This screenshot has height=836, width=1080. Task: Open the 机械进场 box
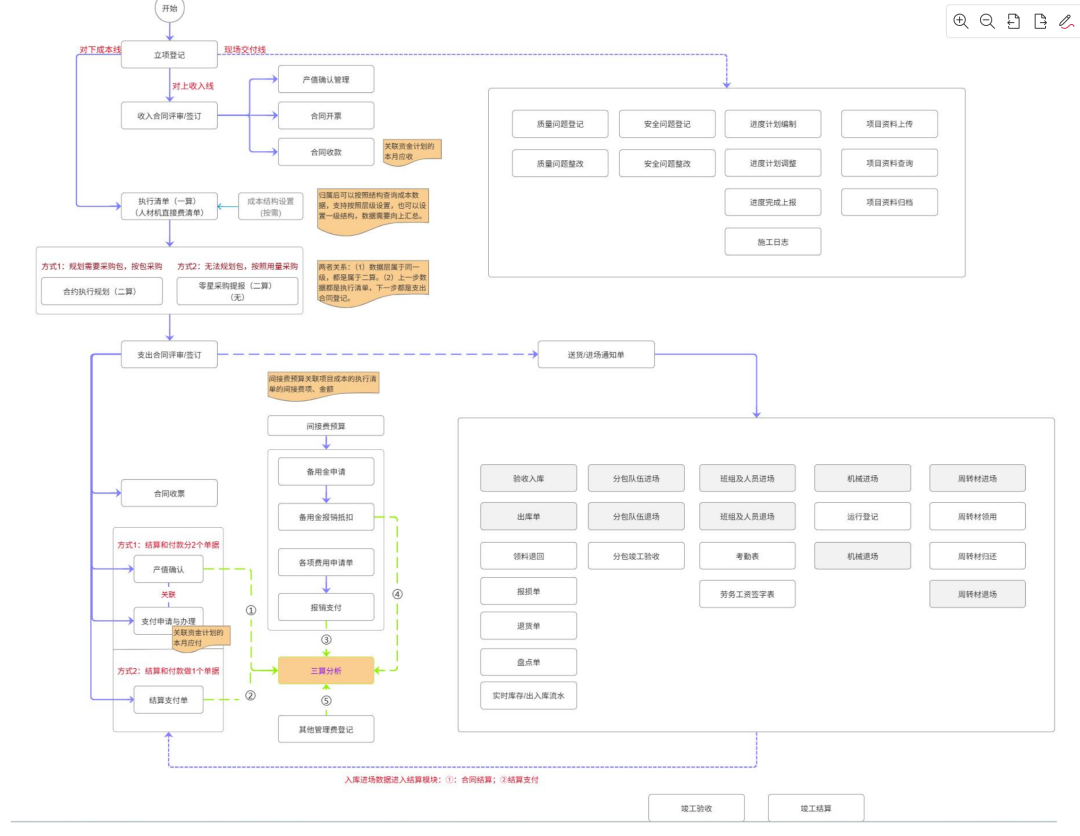862,479
